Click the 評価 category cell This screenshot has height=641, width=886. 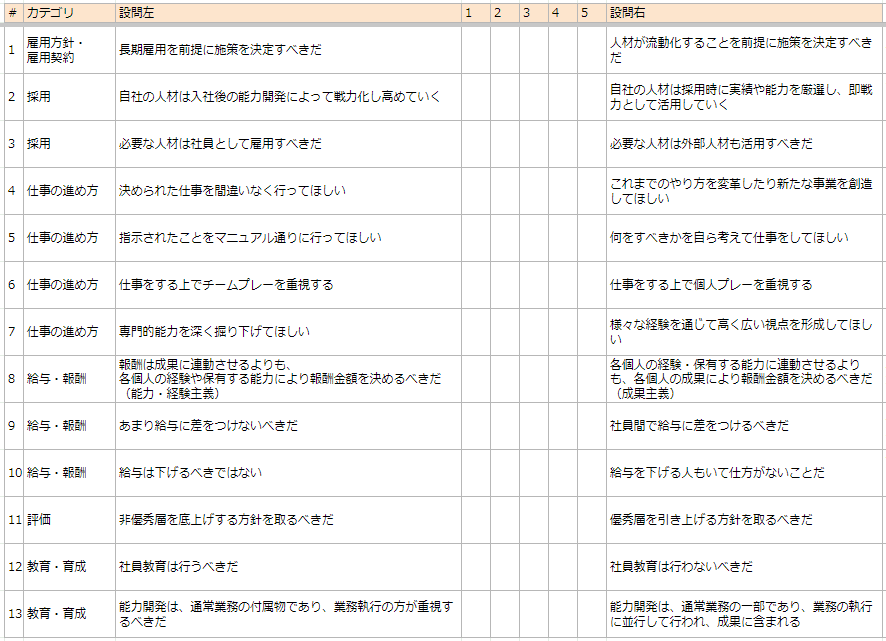point(70,519)
